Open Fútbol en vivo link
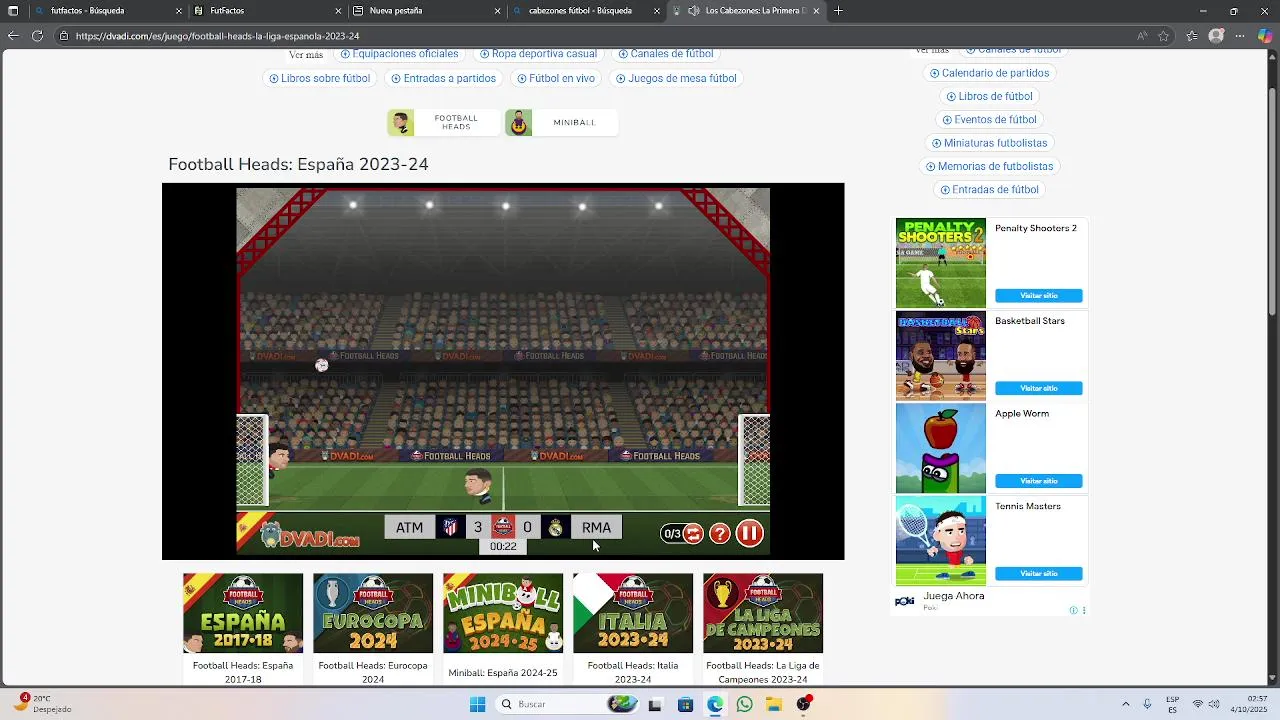 click(556, 78)
